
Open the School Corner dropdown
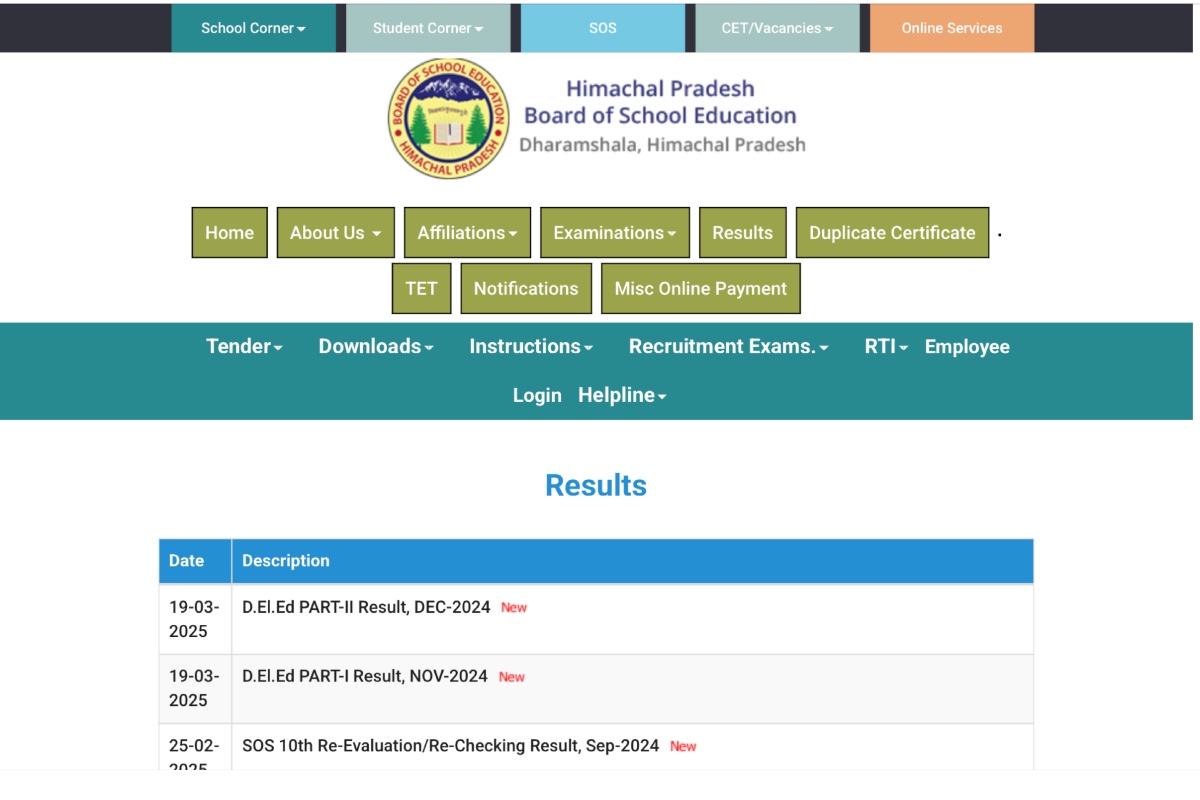[253, 28]
